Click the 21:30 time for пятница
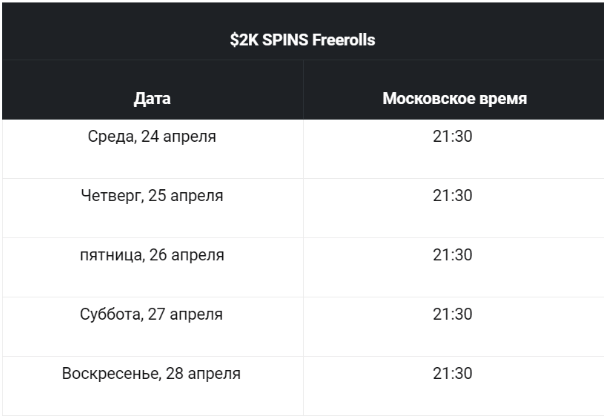The width and height of the screenshot is (609, 419). [x=452, y=255]
